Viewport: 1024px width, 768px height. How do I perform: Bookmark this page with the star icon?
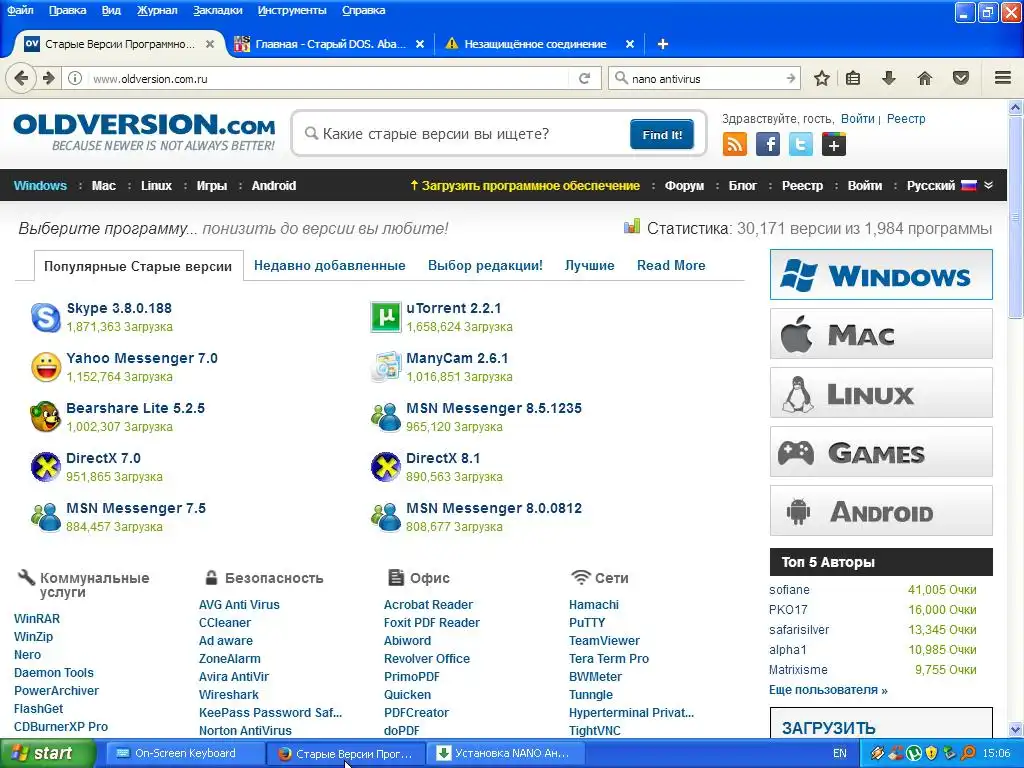822,78
